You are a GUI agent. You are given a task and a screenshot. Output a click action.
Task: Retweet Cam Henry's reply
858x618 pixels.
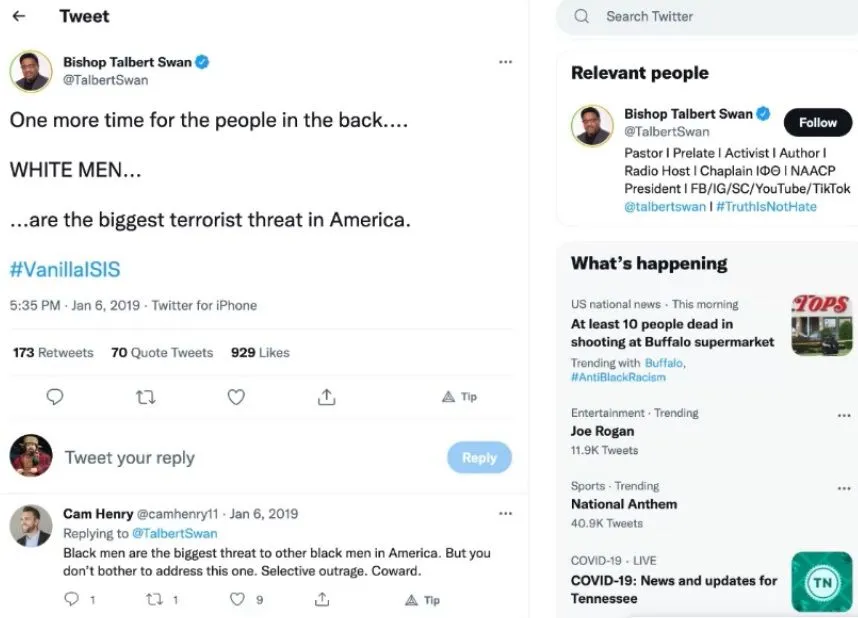coord(154,599)
